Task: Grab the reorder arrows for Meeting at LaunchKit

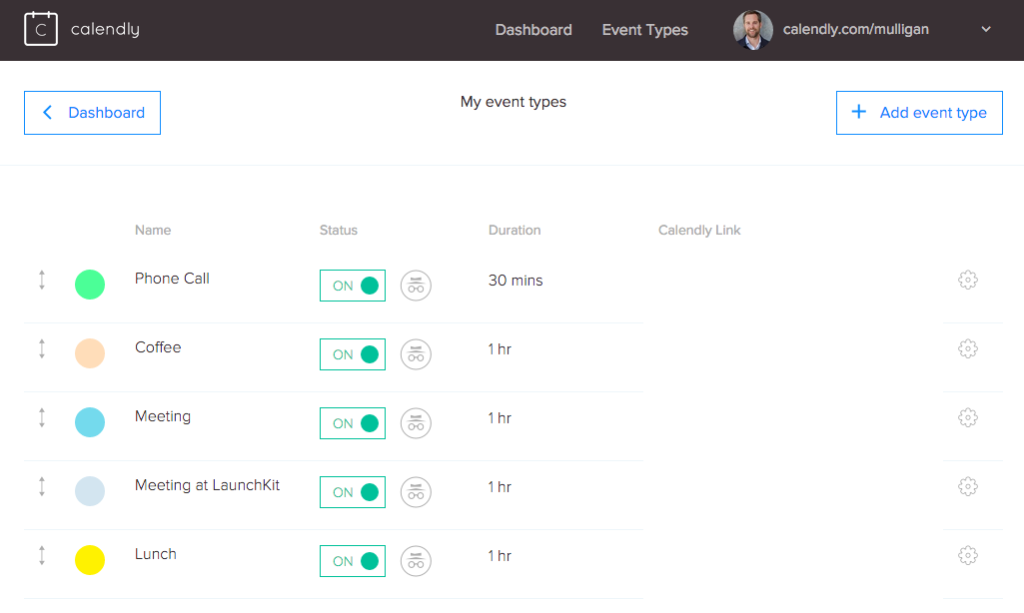Action: point(42,486)
